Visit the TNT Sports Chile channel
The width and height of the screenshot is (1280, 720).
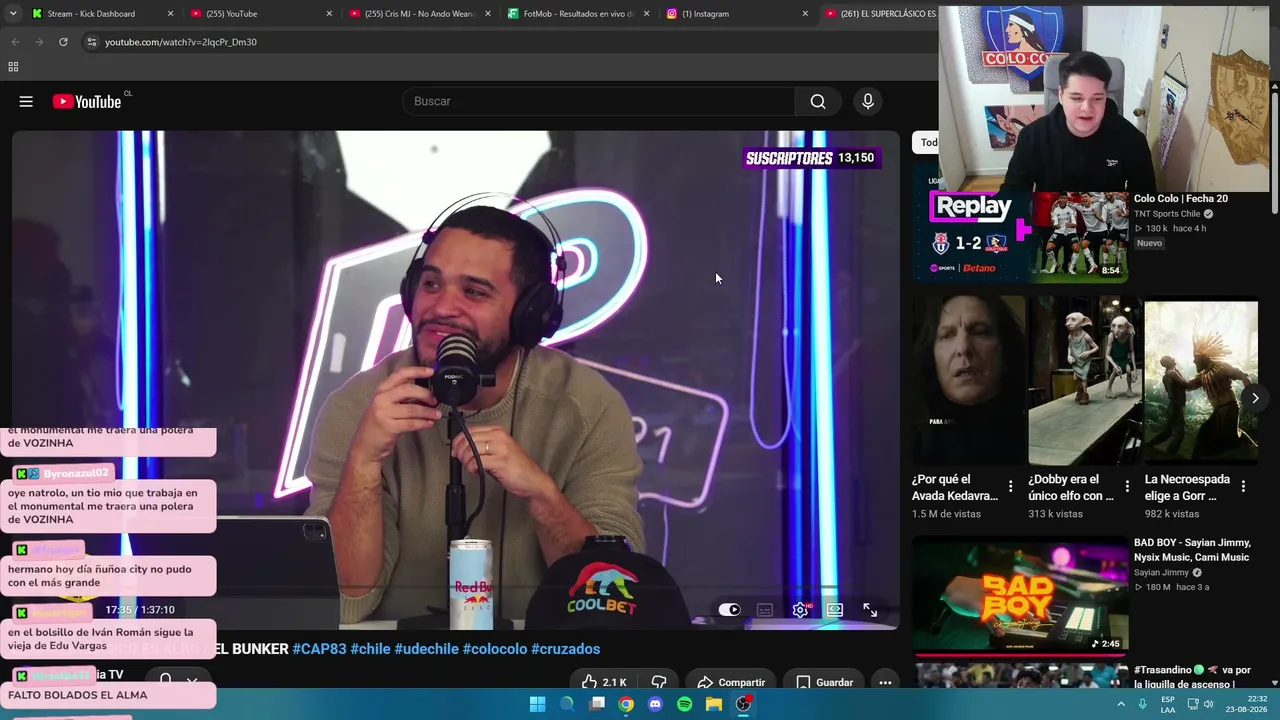tap(1167, 214)
